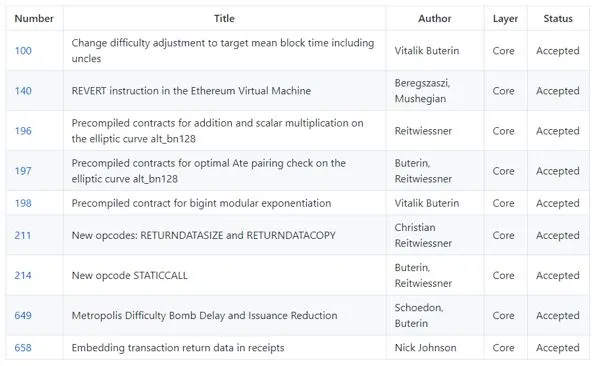The height and width of the screenshot is (366, 596).
Task: Open EIP number 658 link
Action: point(23,347)
